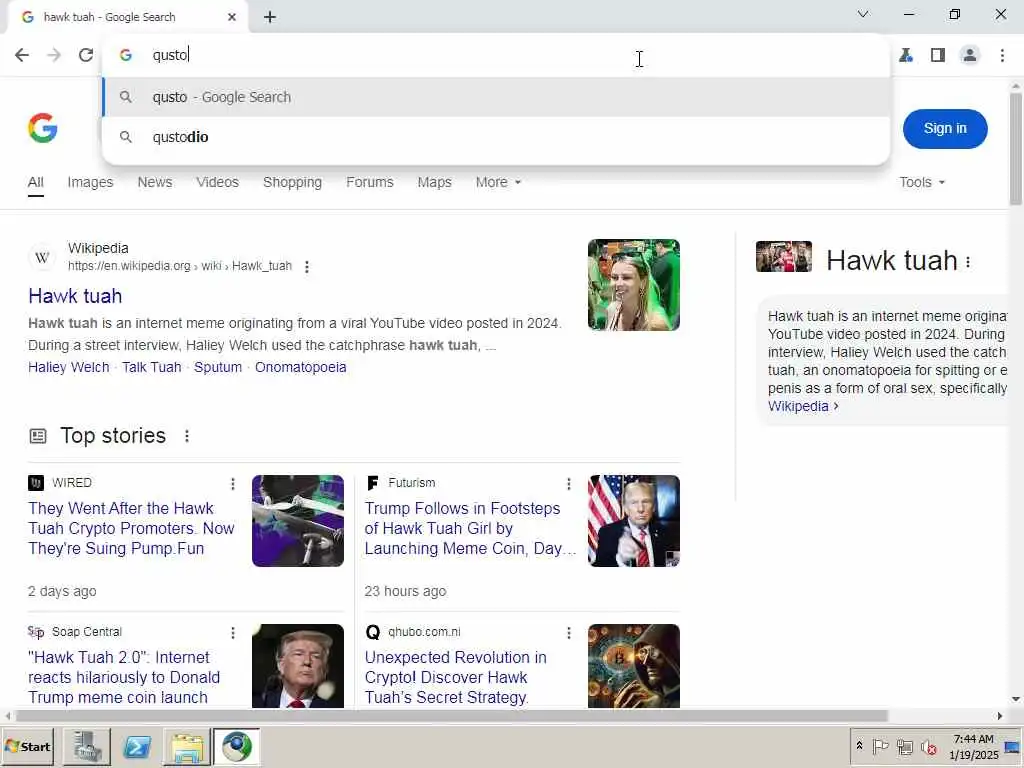Select the 'qustodio' search suggestion
This screenshot has width=1024, height=768.
tap(496, 137)
